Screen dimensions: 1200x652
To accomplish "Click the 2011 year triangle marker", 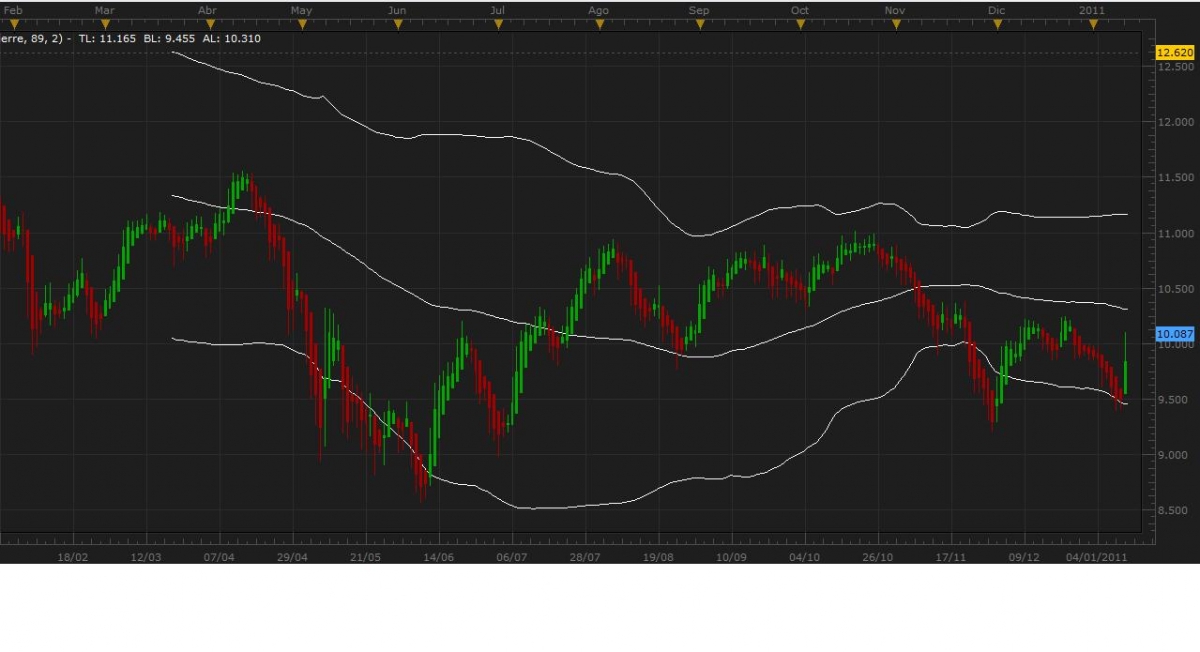I will (1092, 23).
